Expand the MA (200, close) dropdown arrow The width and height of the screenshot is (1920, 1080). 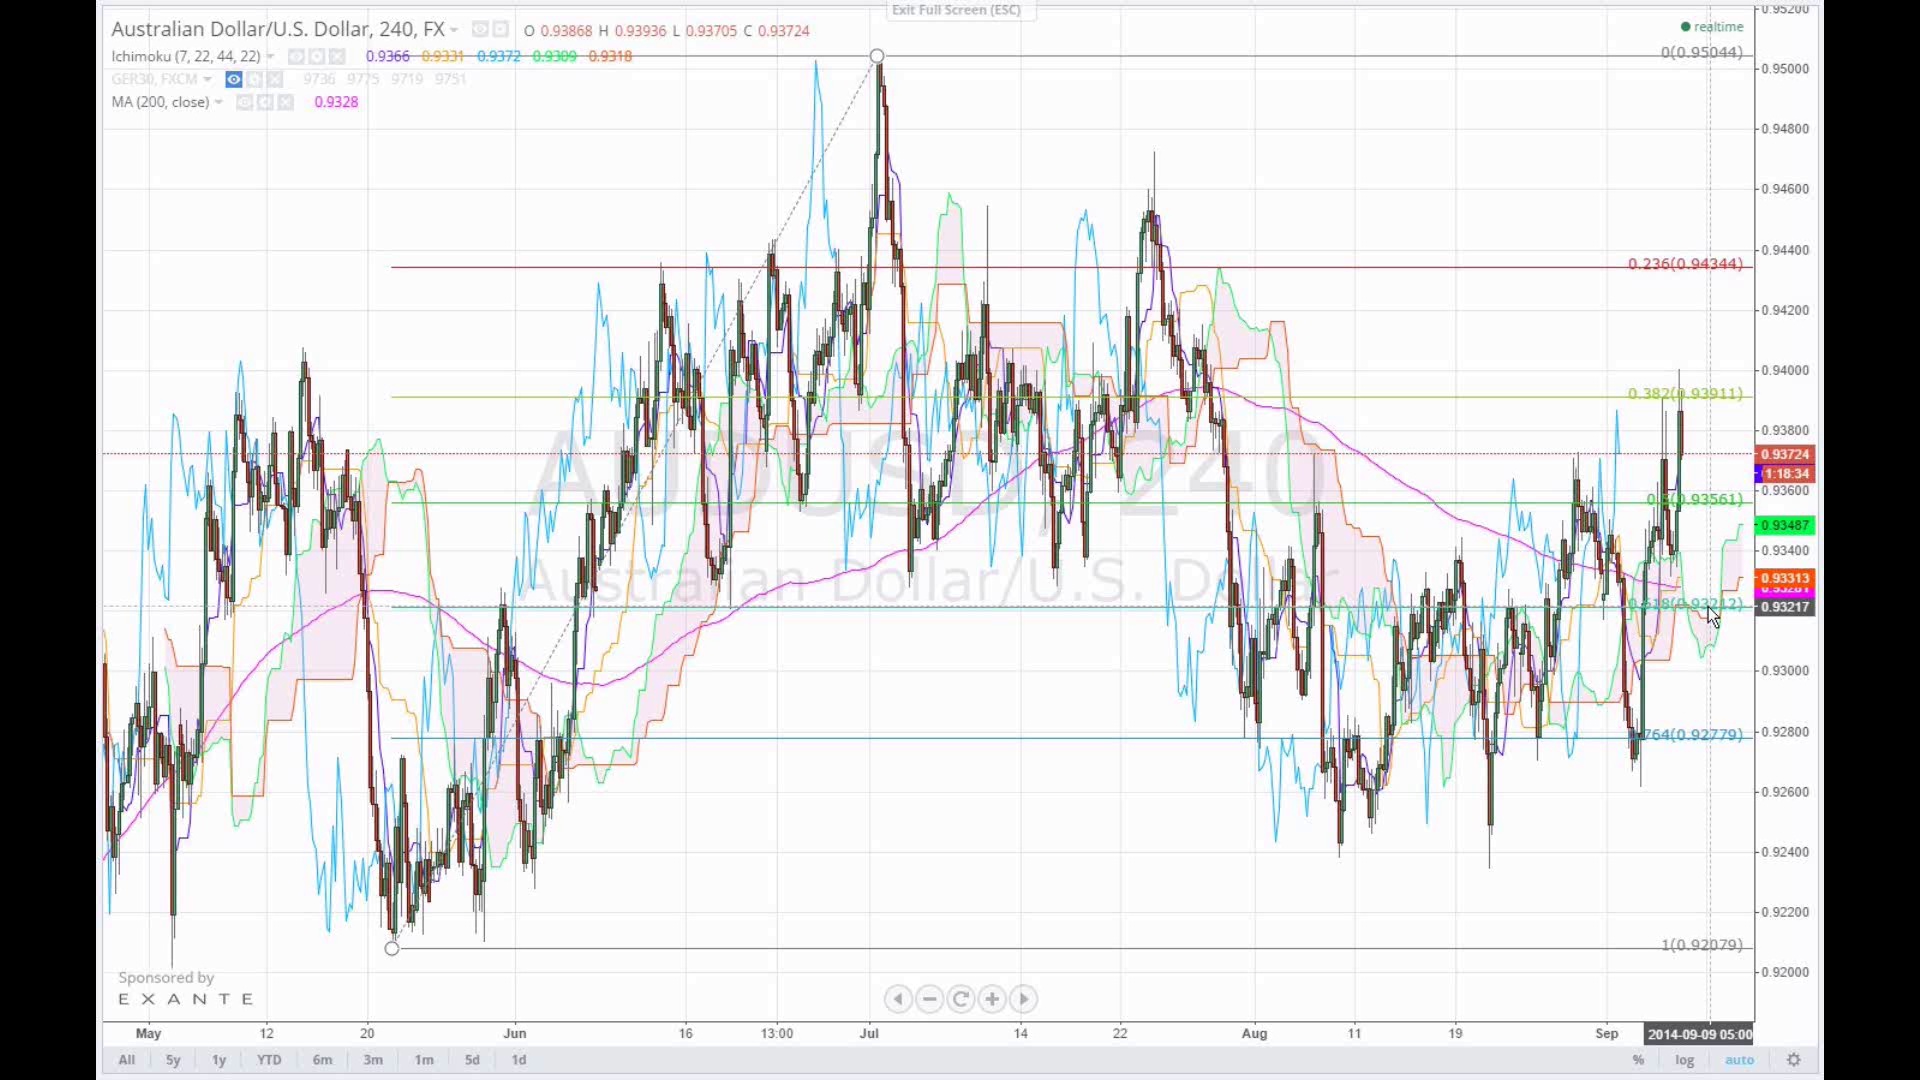click(x=219, y=103)
